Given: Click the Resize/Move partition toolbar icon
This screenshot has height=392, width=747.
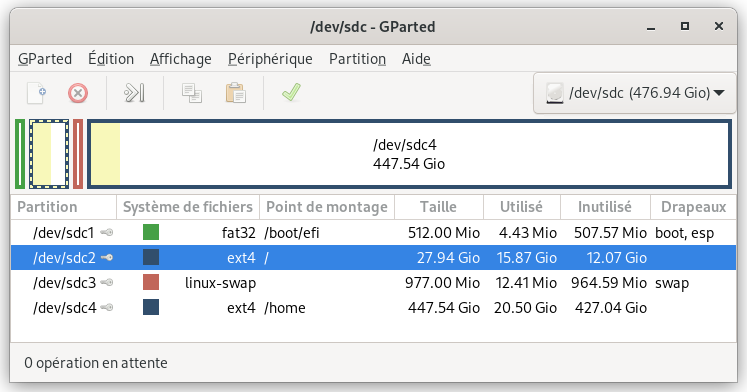Looking at the screenshot, I should tap(134, 93).
